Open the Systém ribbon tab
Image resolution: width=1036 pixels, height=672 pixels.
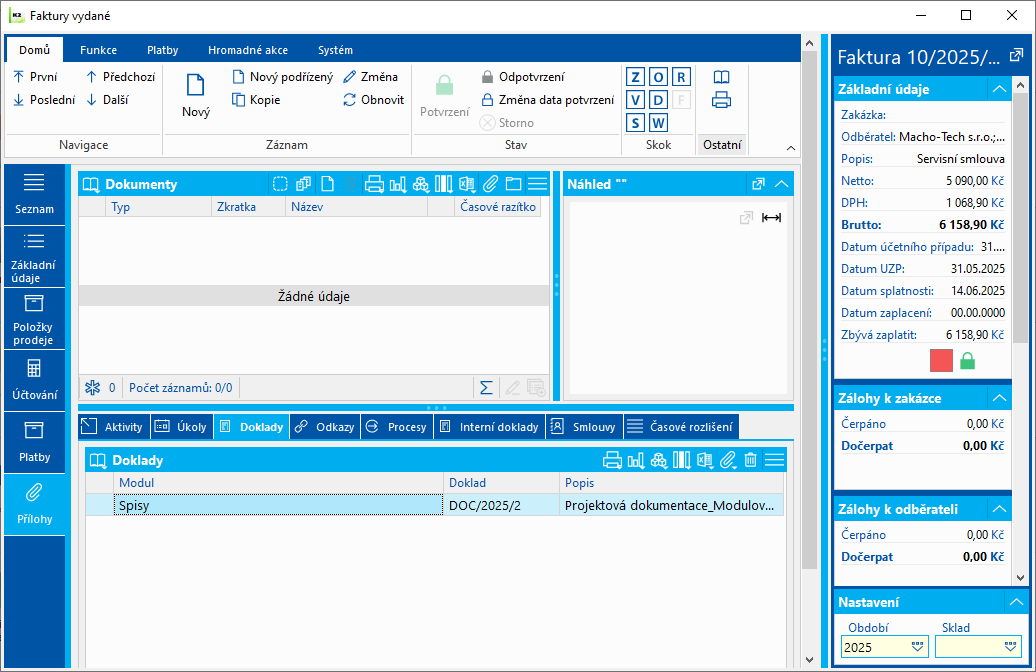coord(336,50)
